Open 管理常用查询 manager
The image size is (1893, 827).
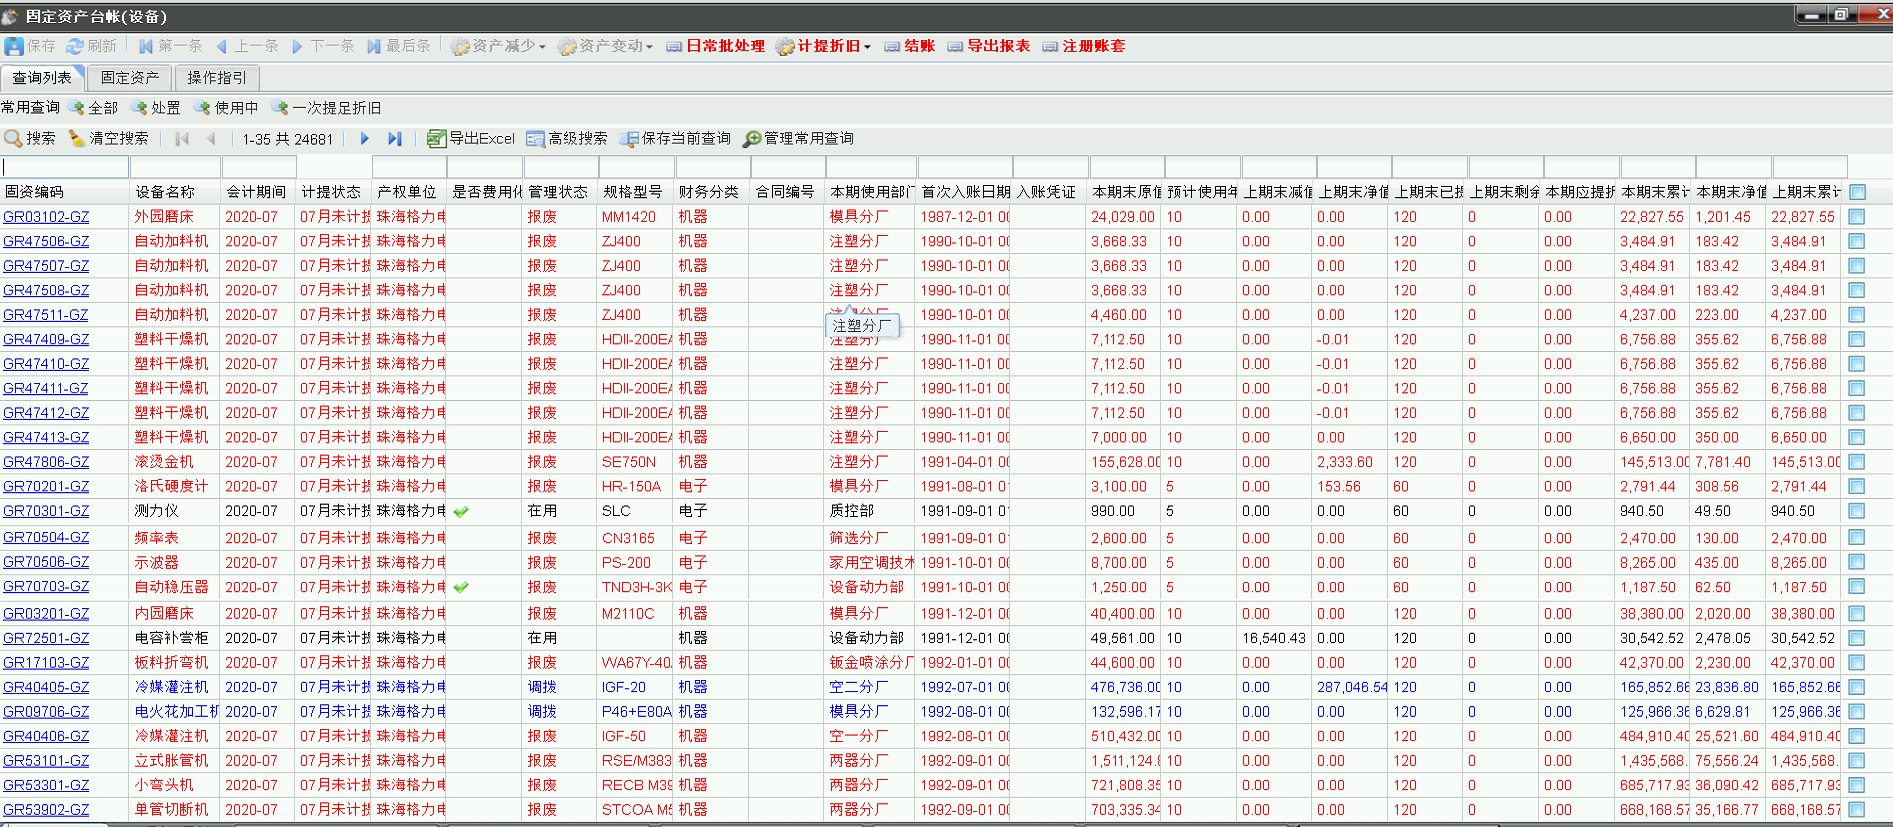pos(798,138)
